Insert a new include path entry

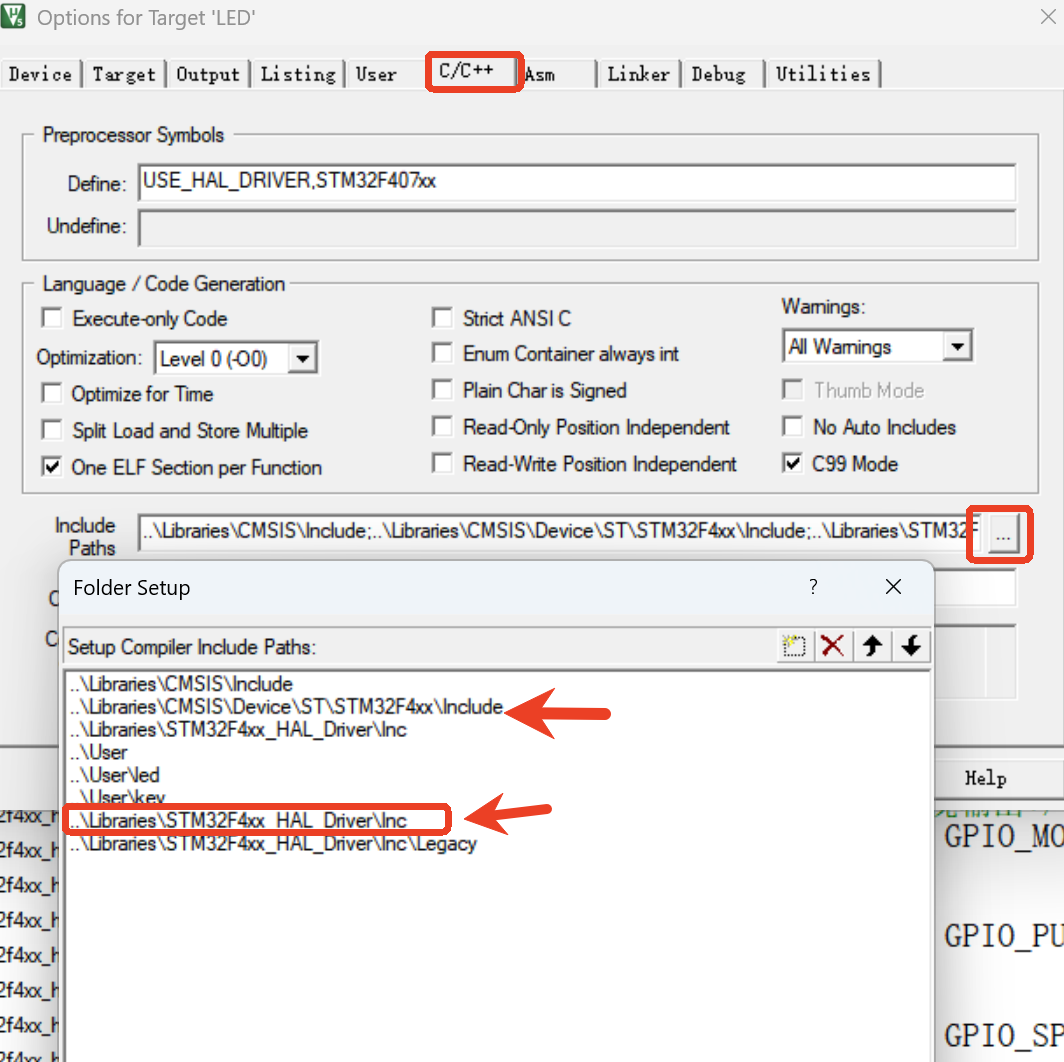click(x=794, y=646)
